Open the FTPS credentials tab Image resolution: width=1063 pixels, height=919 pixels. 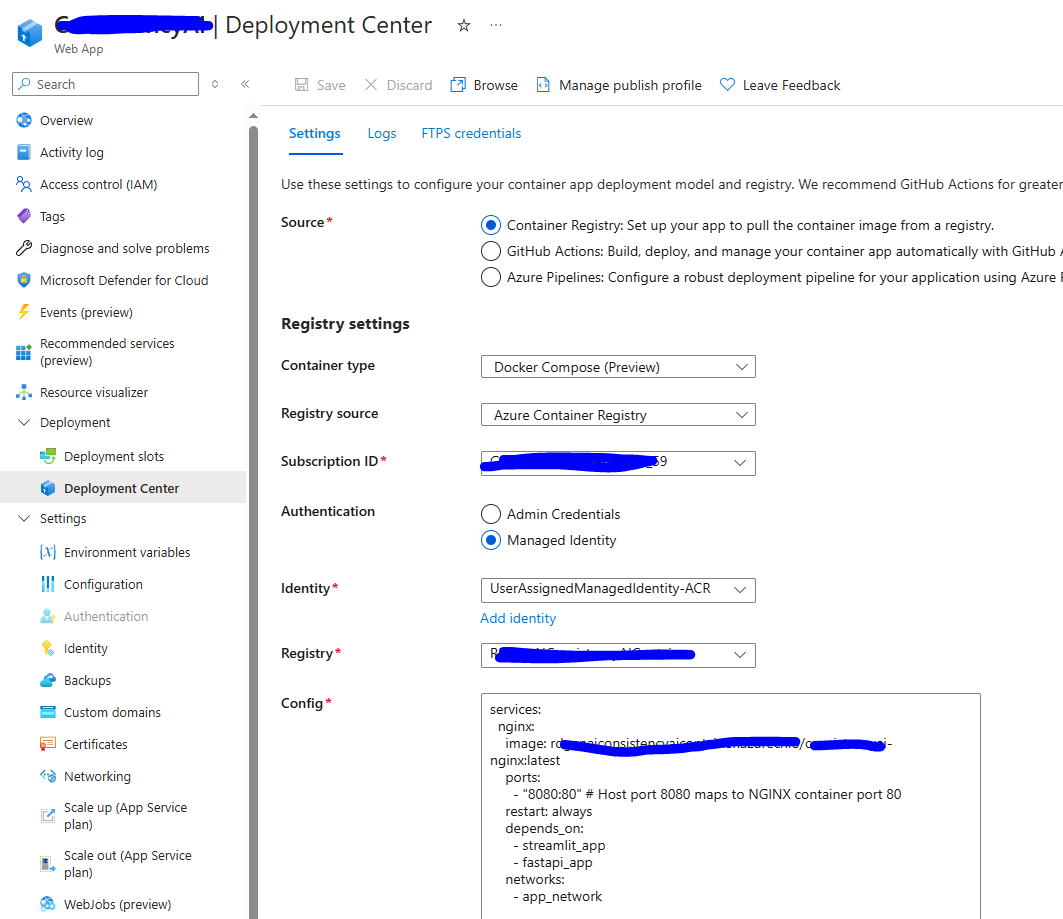point(470,133)
